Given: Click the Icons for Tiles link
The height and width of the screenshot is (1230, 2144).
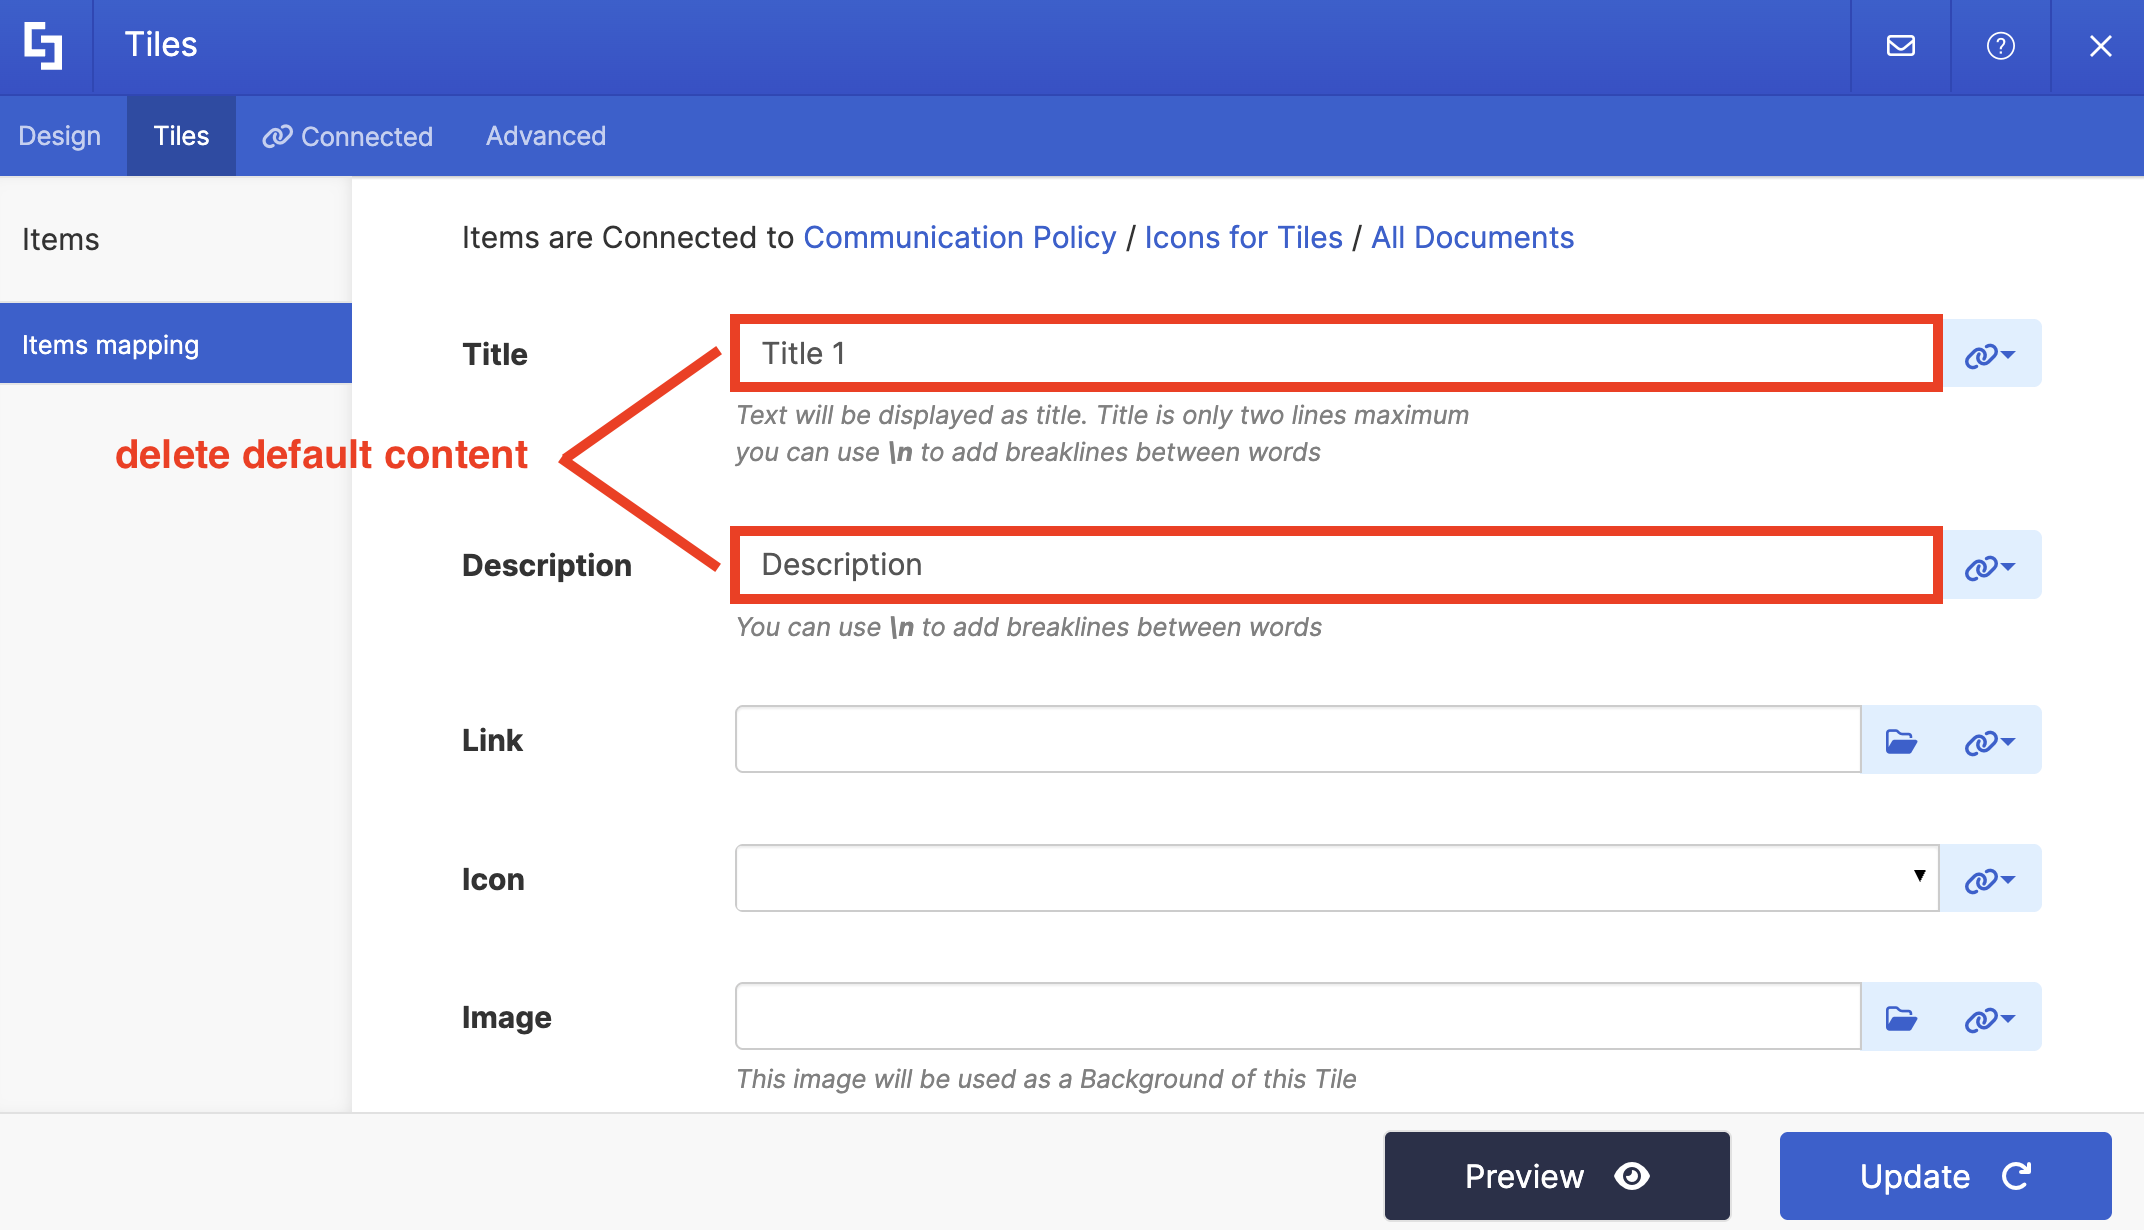Looking at the screenshot, I should [1243, 237].
